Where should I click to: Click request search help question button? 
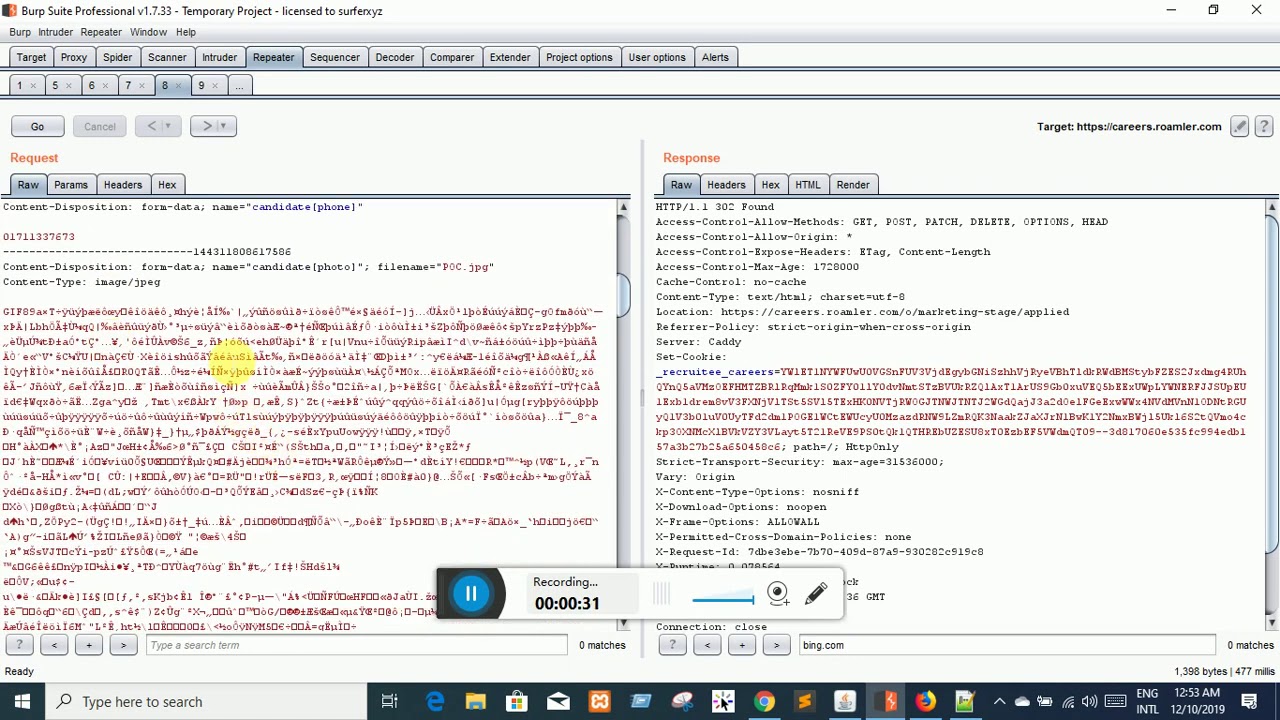coord(19,645)
